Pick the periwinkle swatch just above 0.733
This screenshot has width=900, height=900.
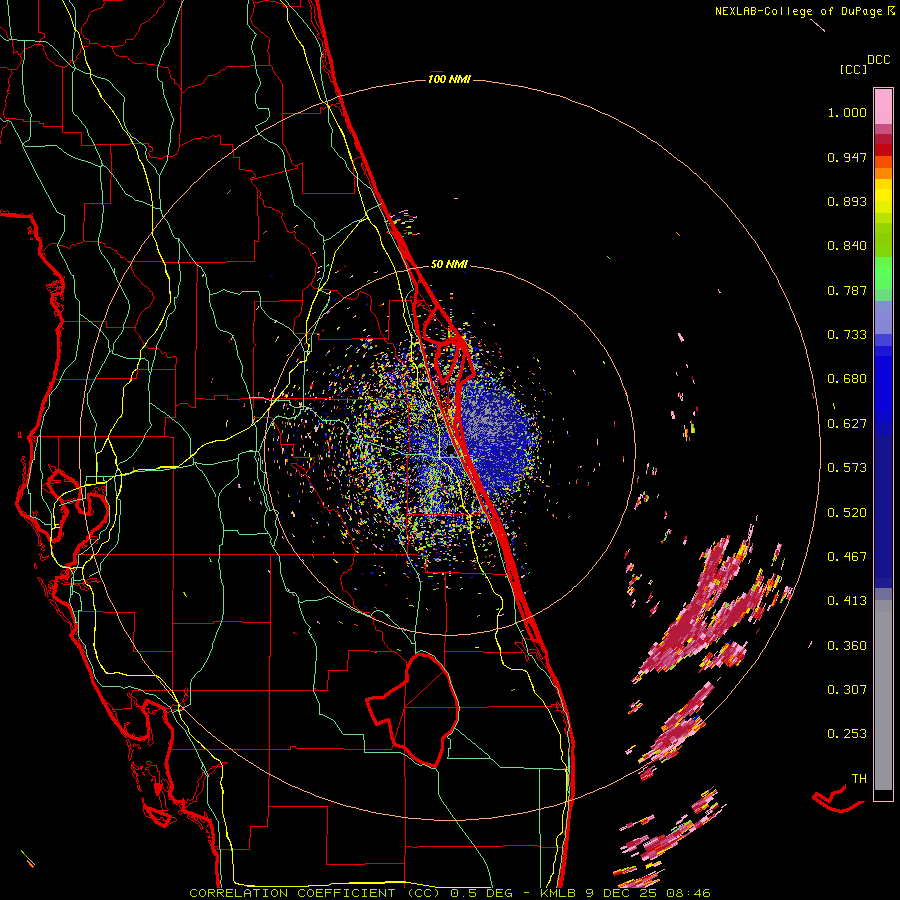pyautogui.click(x=883, y=317)
